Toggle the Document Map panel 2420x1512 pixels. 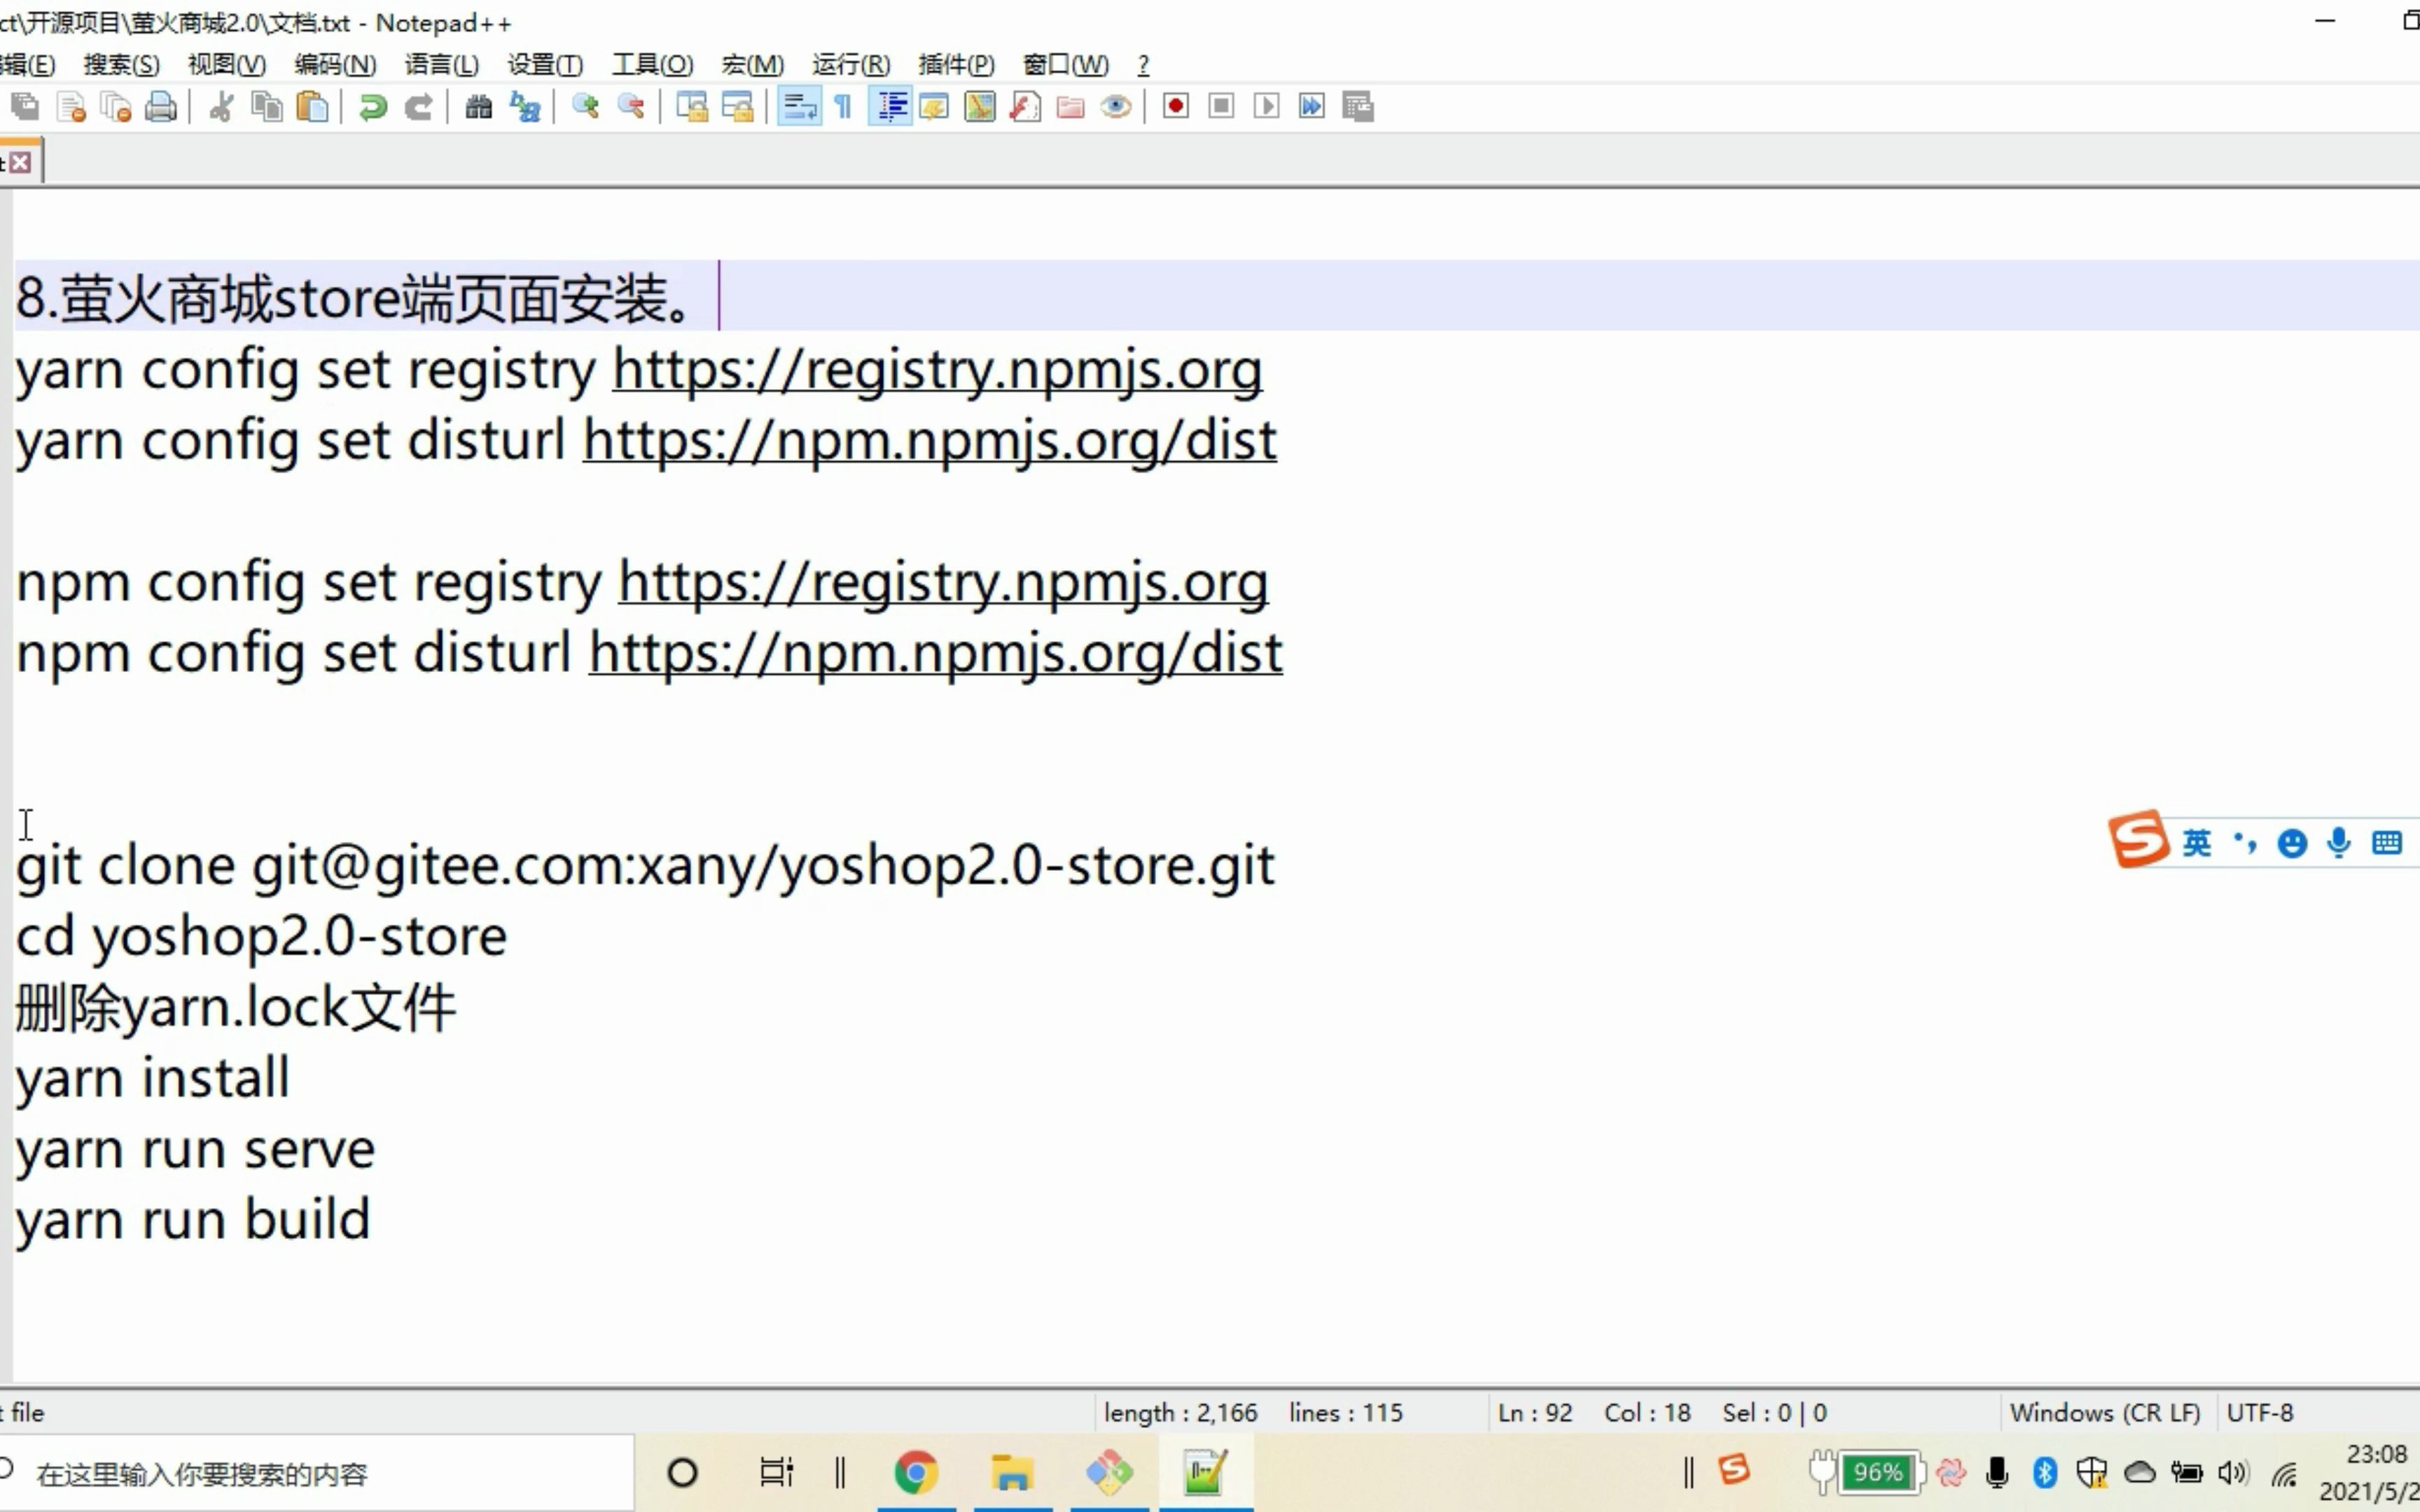(x=980, y=106)
